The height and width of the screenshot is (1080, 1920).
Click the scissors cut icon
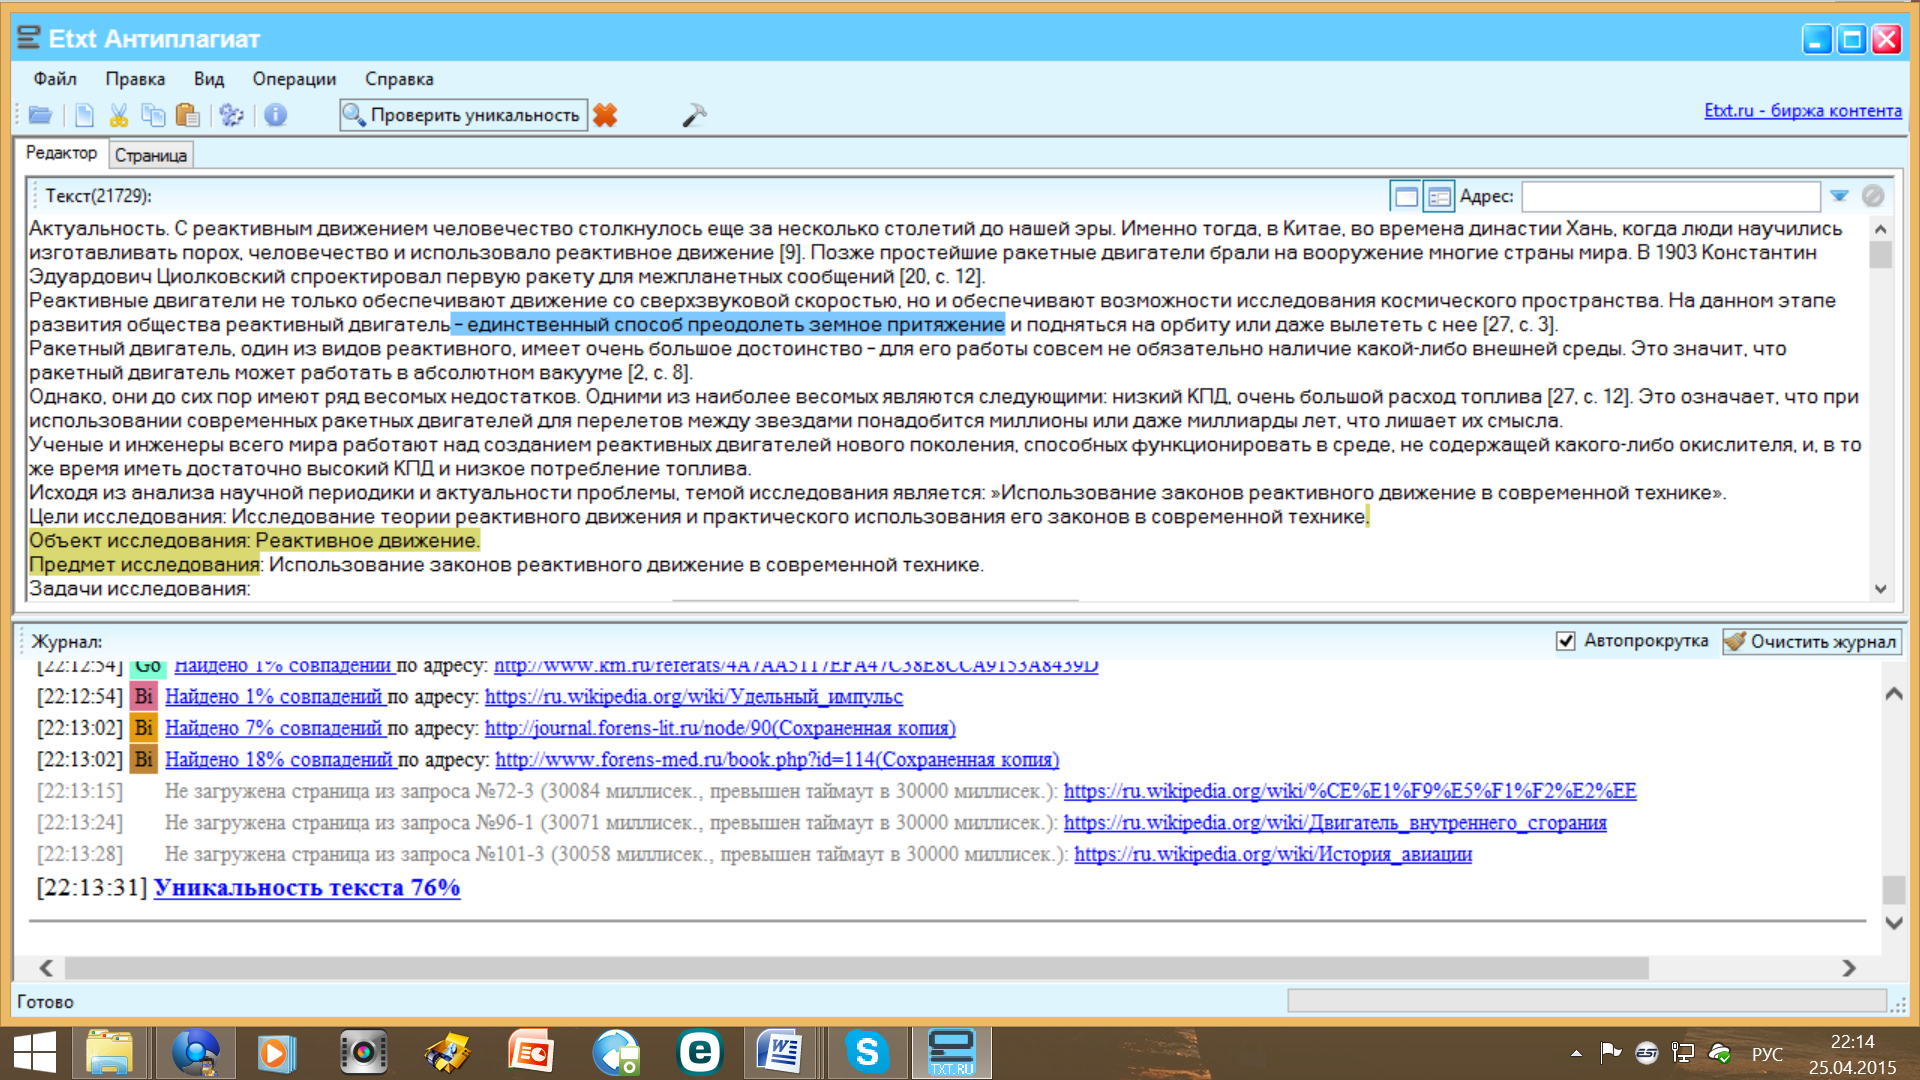pos(119,116)
